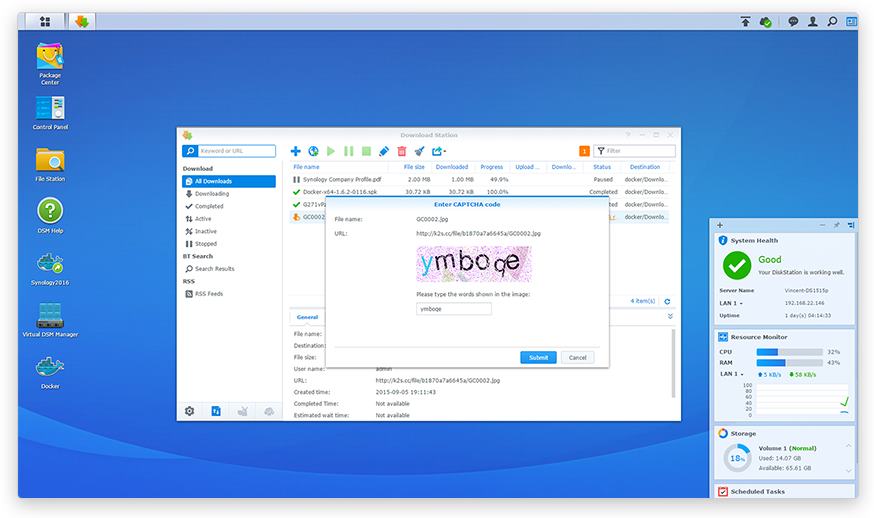The width and height of the screenshot is (874, 518).
Task: Click the CAPTCHA code text field
Action: tap(454, 309)
